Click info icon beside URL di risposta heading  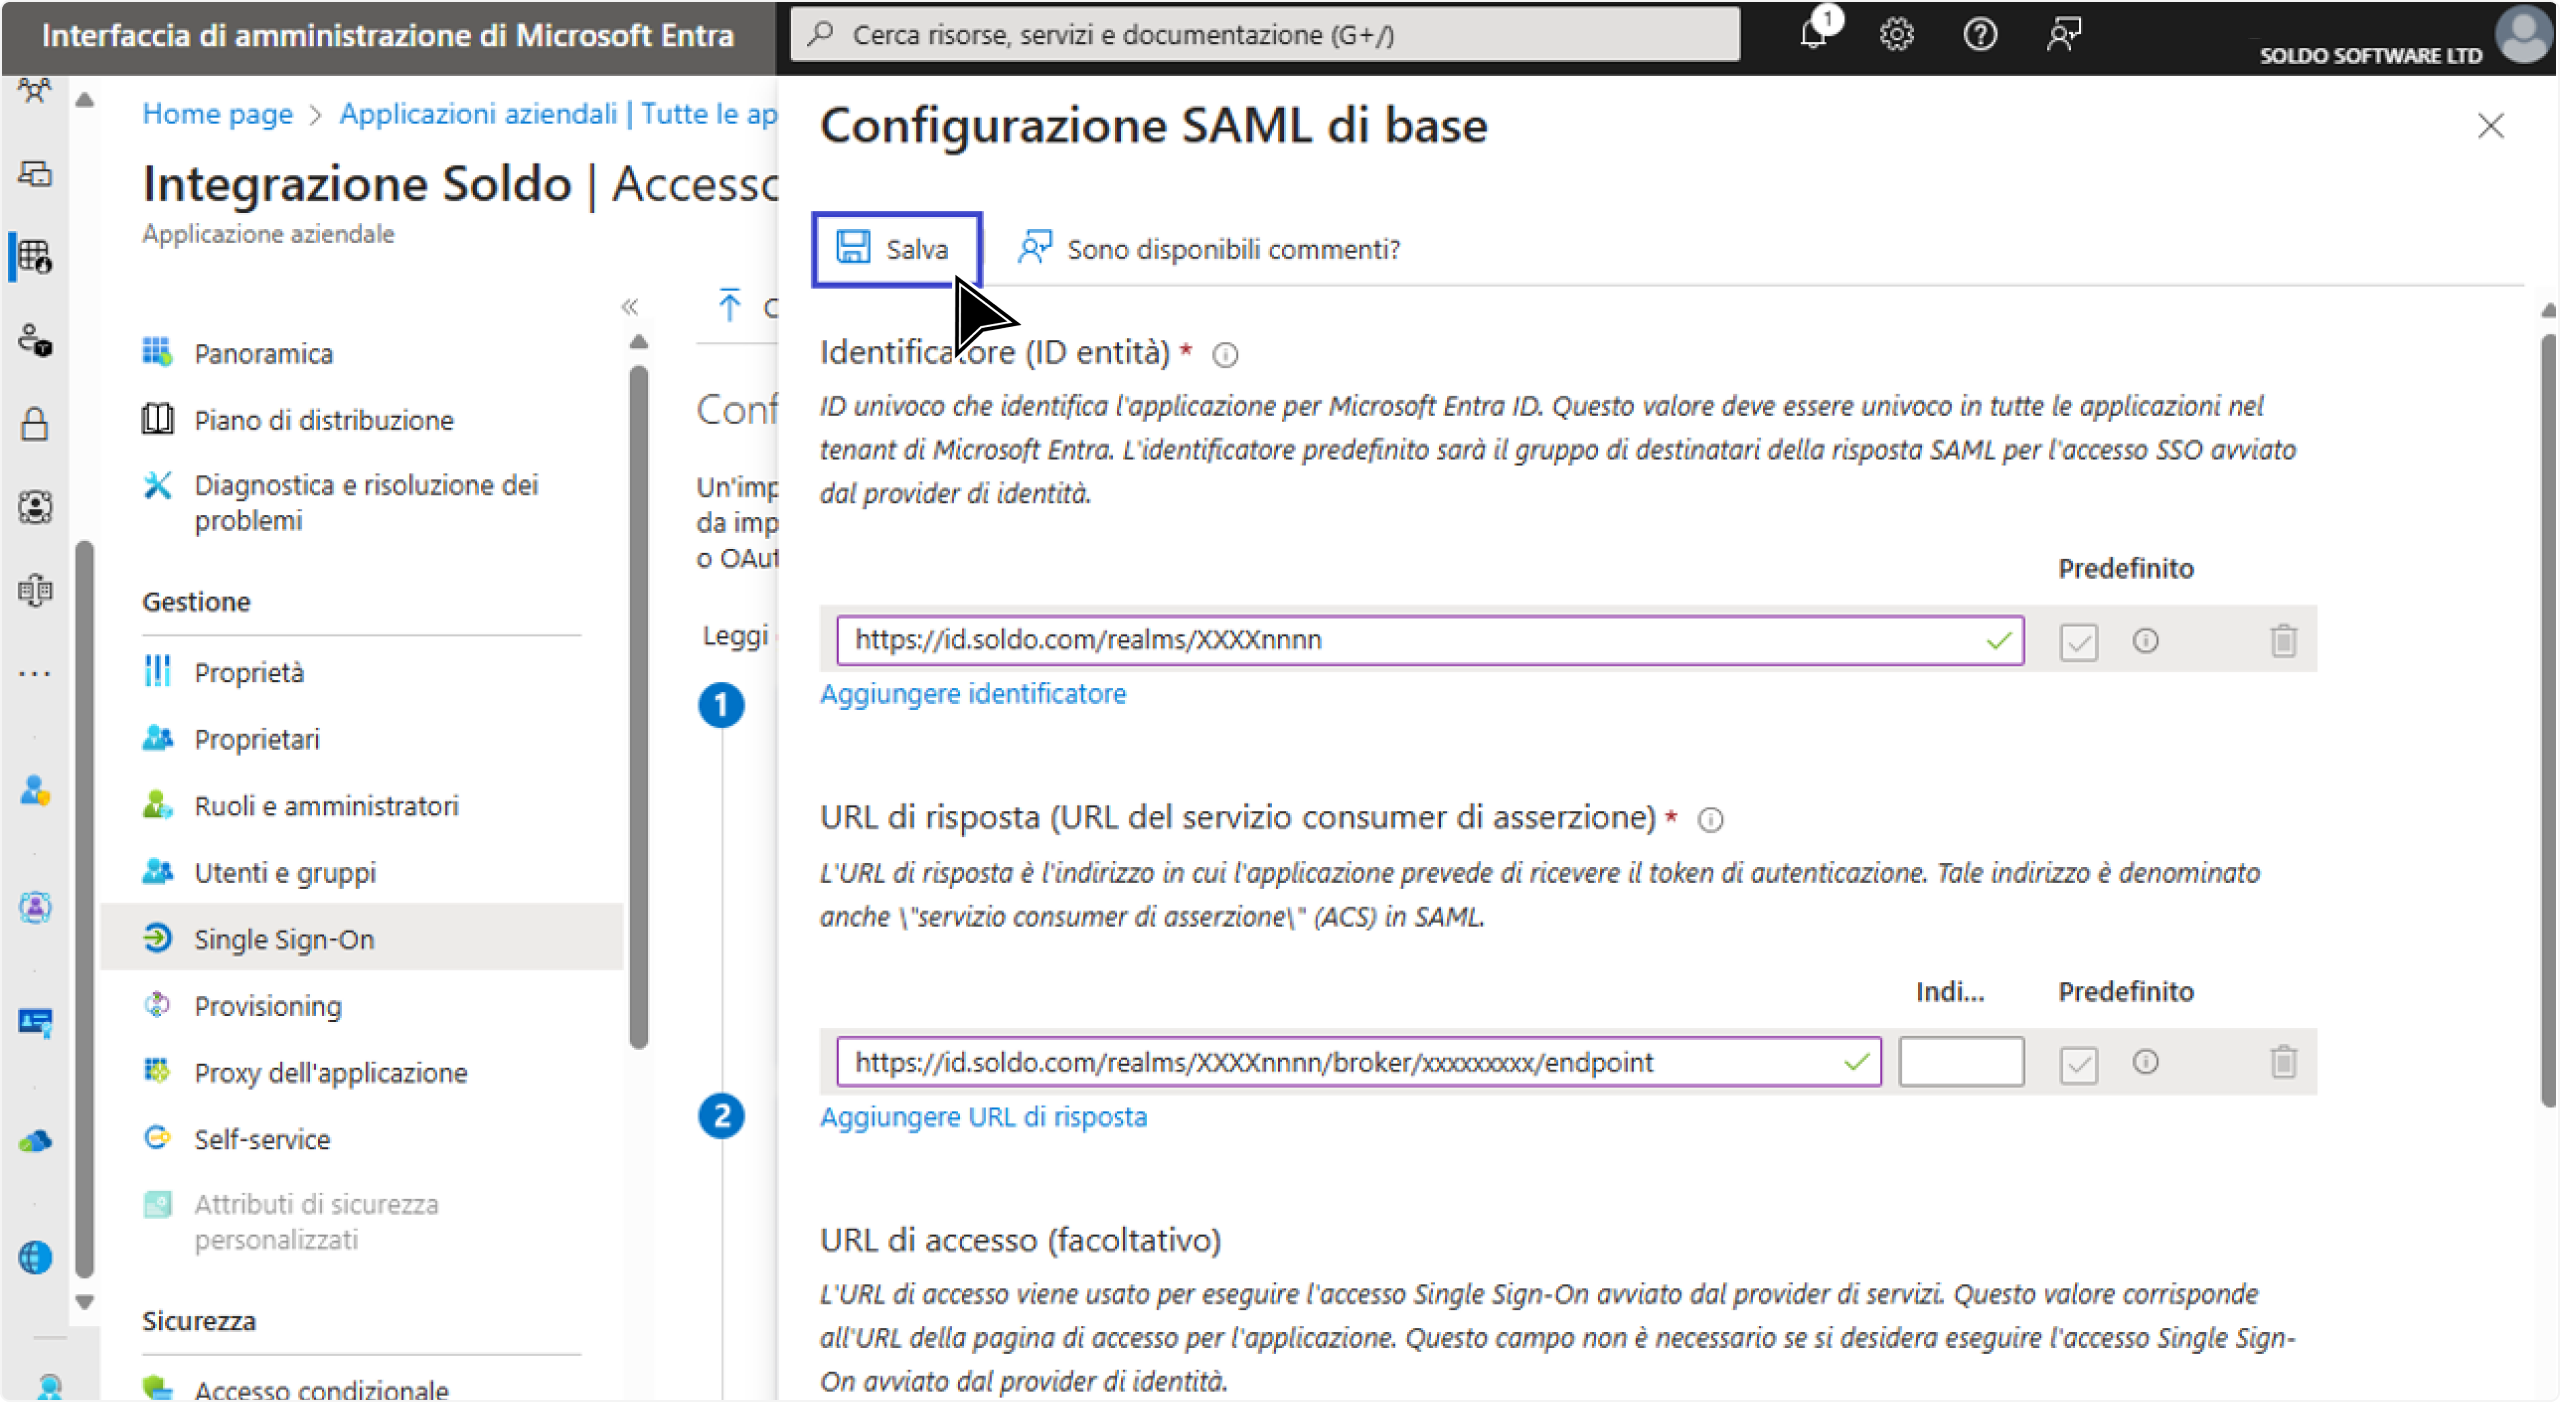[1711, 820]
